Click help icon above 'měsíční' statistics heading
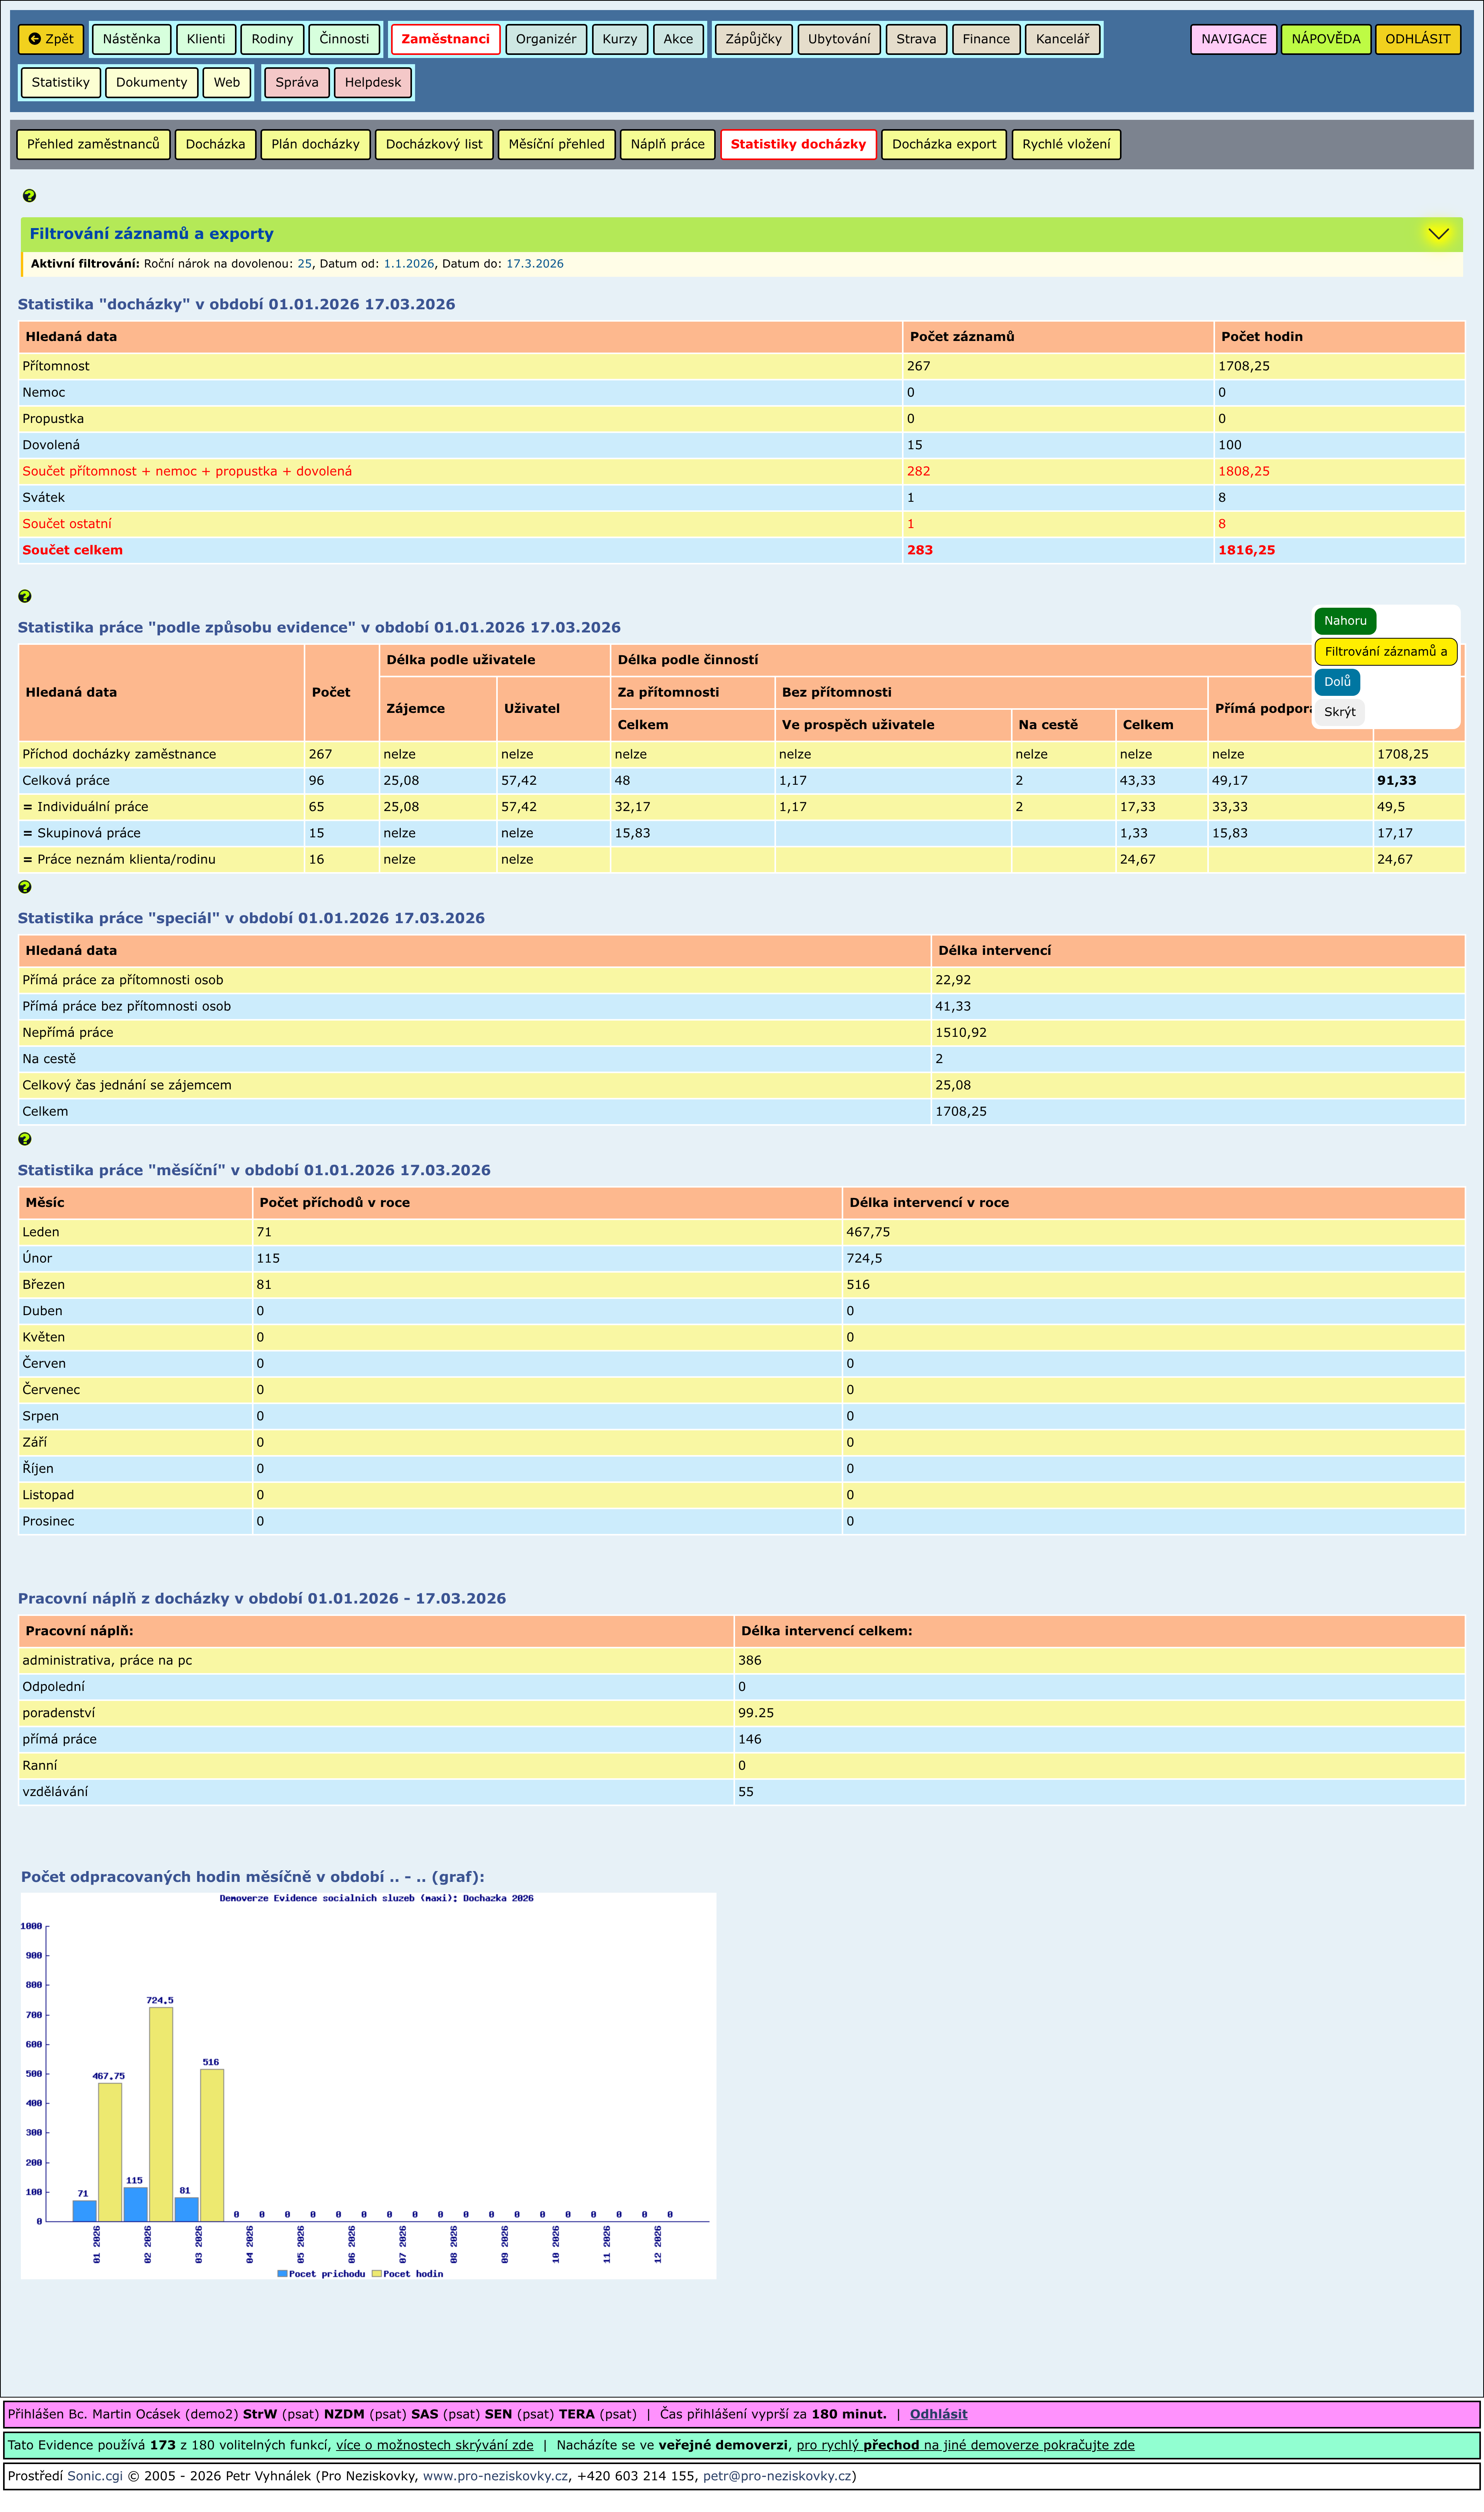Image resolution: width=1484 pixels, height=2512 pixels. pyautogui.click(x=25, y=1139)
